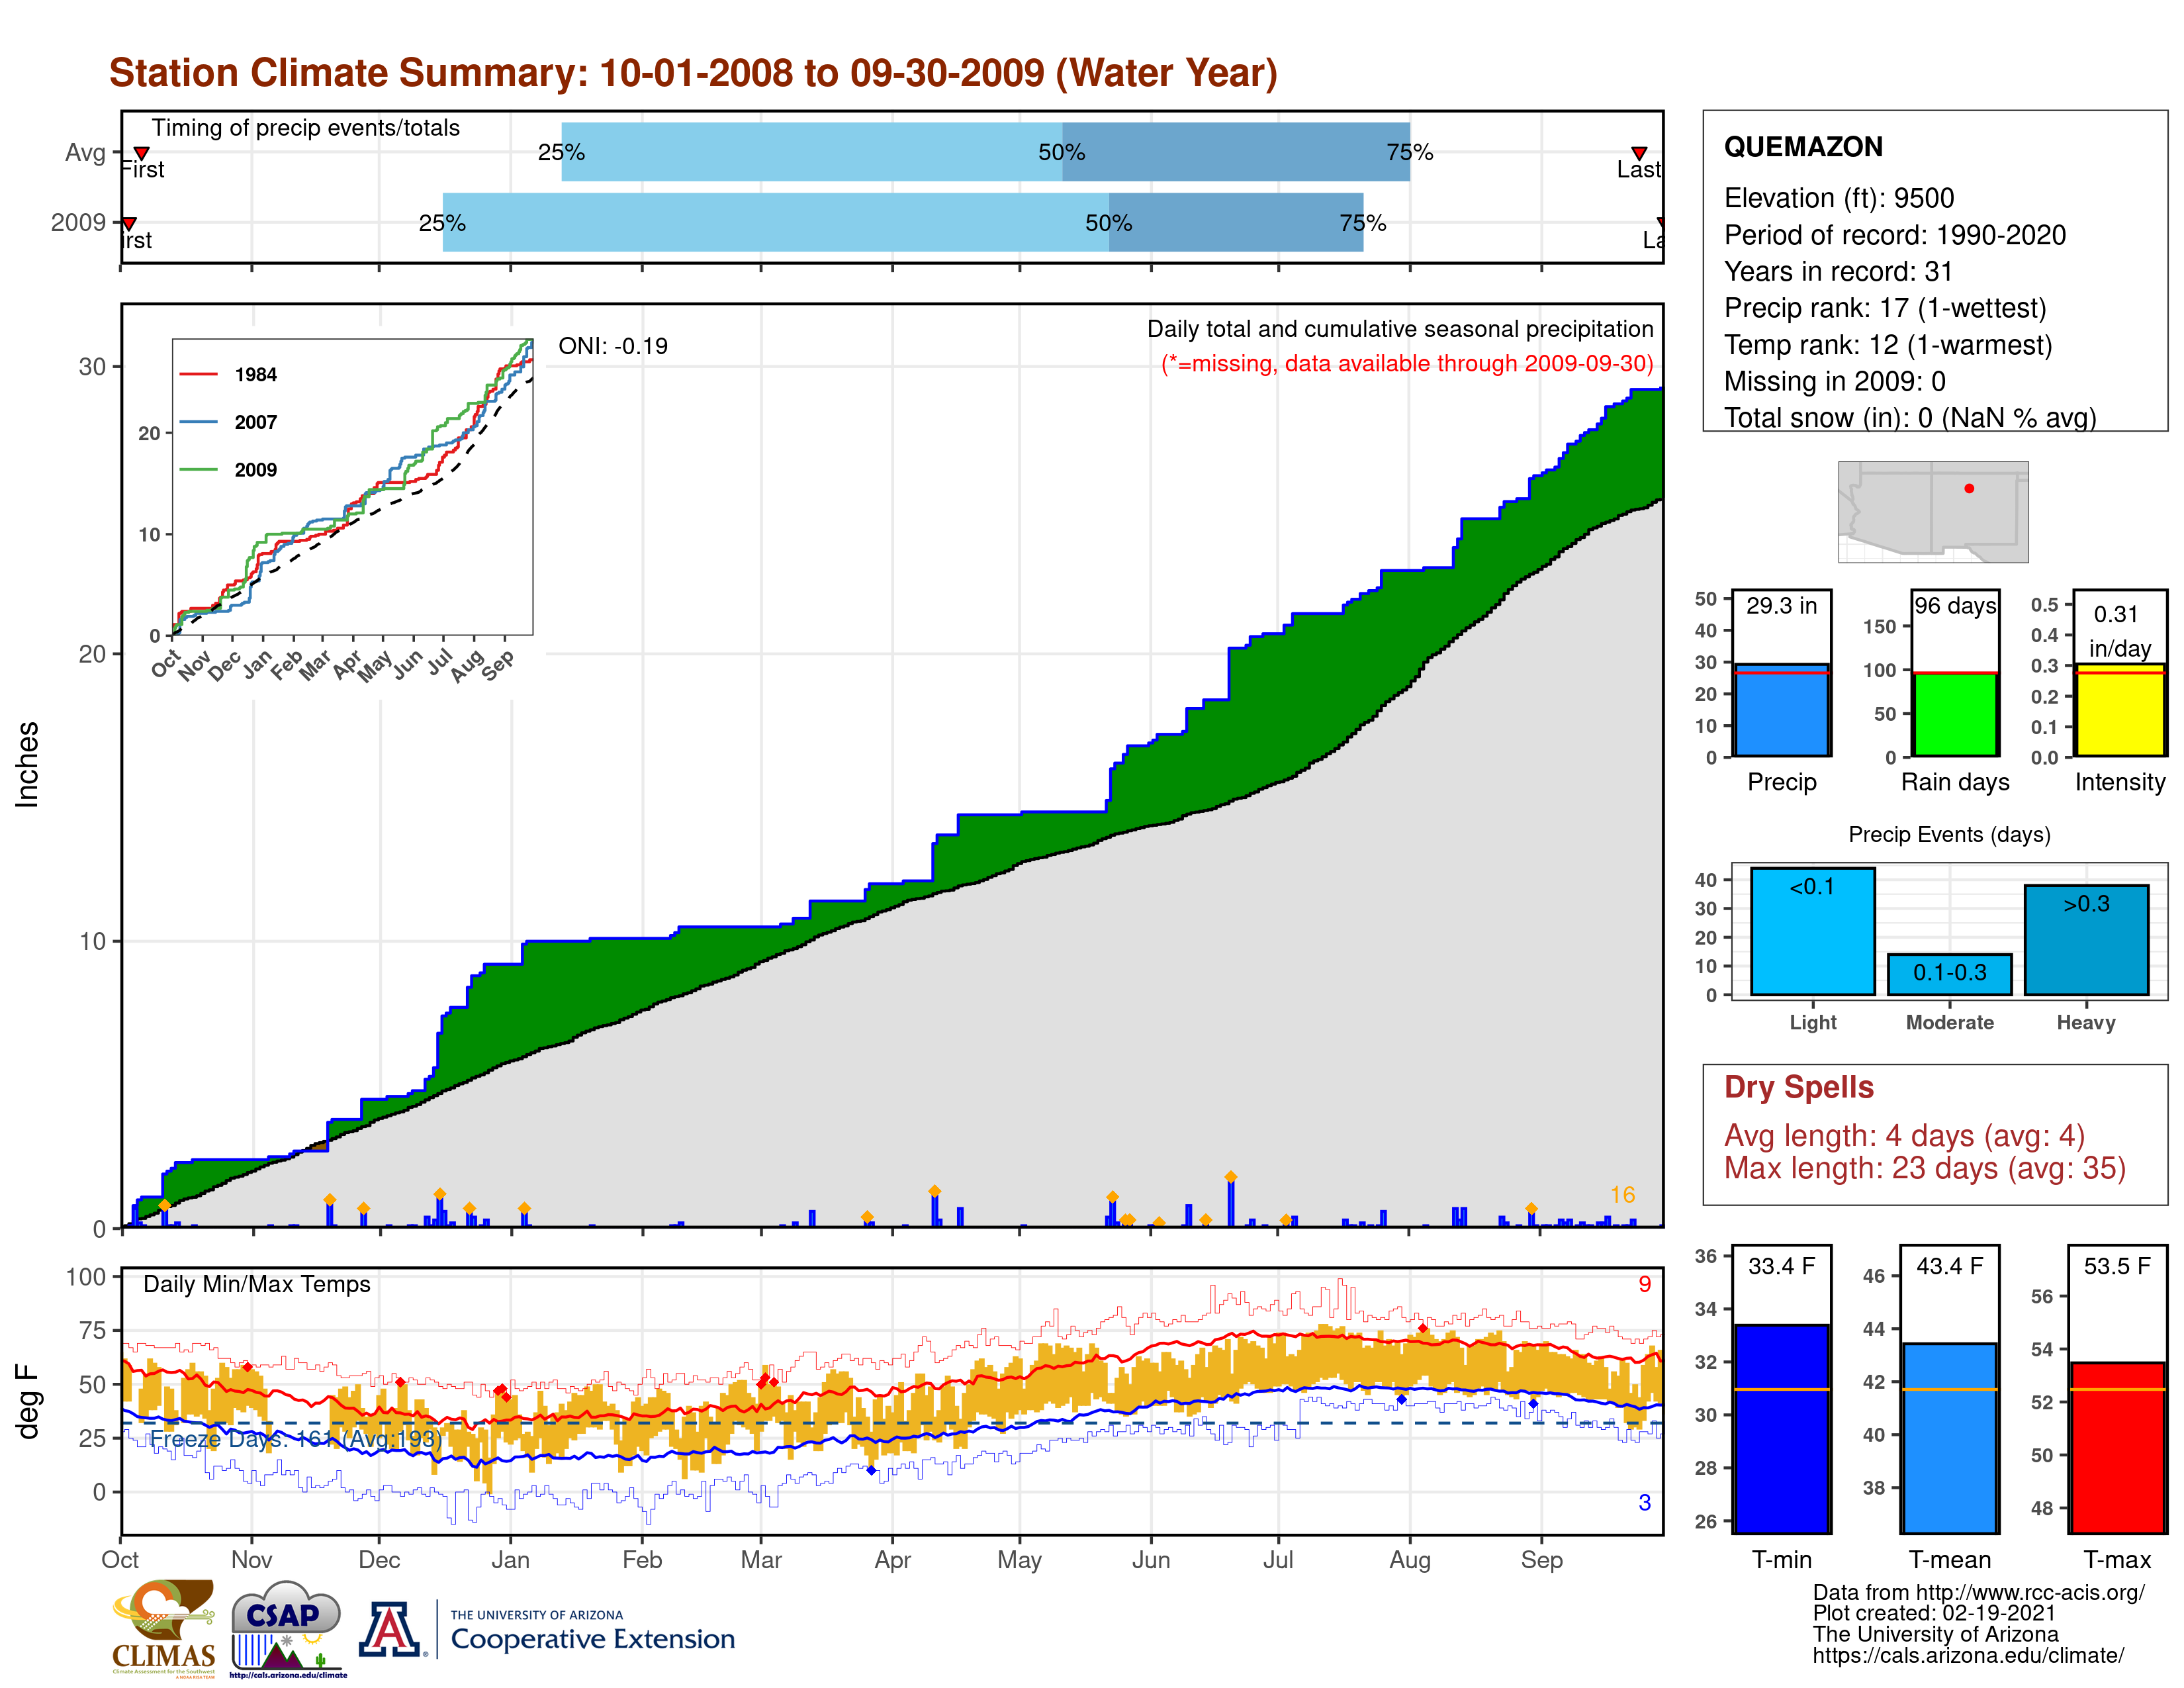Click the Dry Spells heading
This screenshot has height=1688, width=2184.
point(1798,1087)
